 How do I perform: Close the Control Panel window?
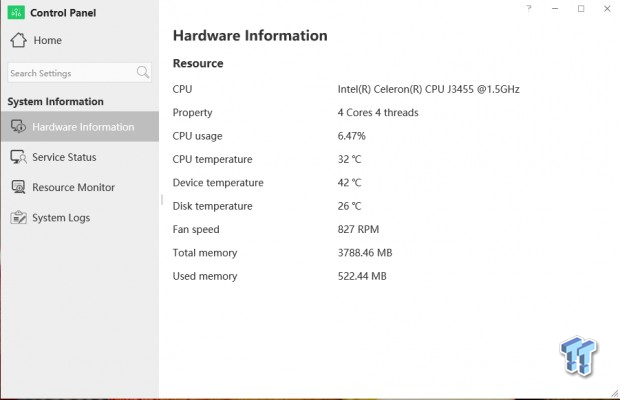(607, 8)
